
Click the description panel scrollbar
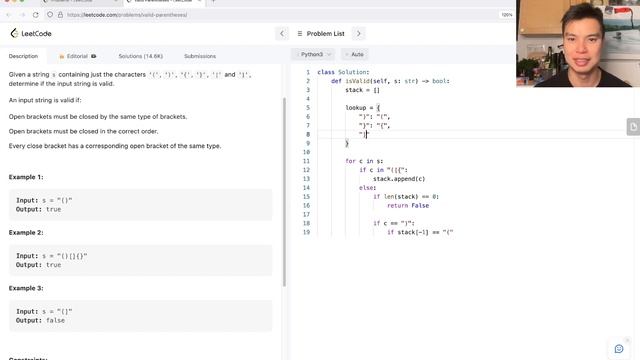[284, 192]
